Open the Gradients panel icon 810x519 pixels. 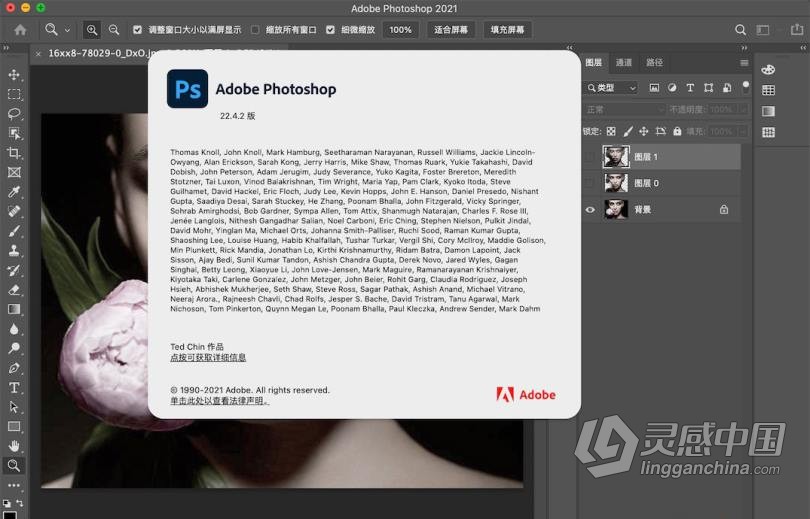pyautogui.click(x=768, y=111)
